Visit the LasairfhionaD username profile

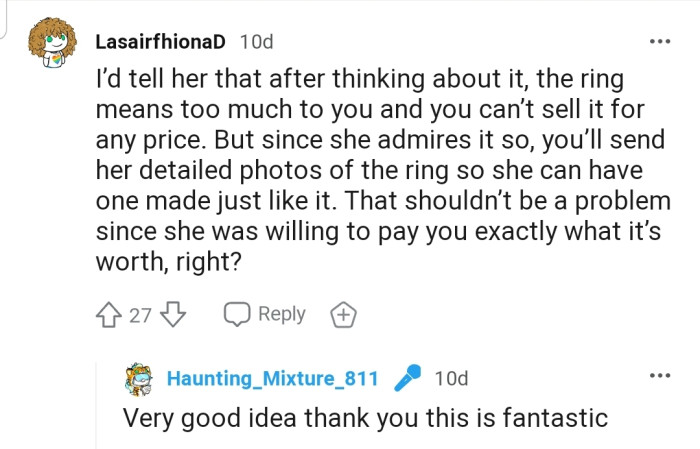163,42
